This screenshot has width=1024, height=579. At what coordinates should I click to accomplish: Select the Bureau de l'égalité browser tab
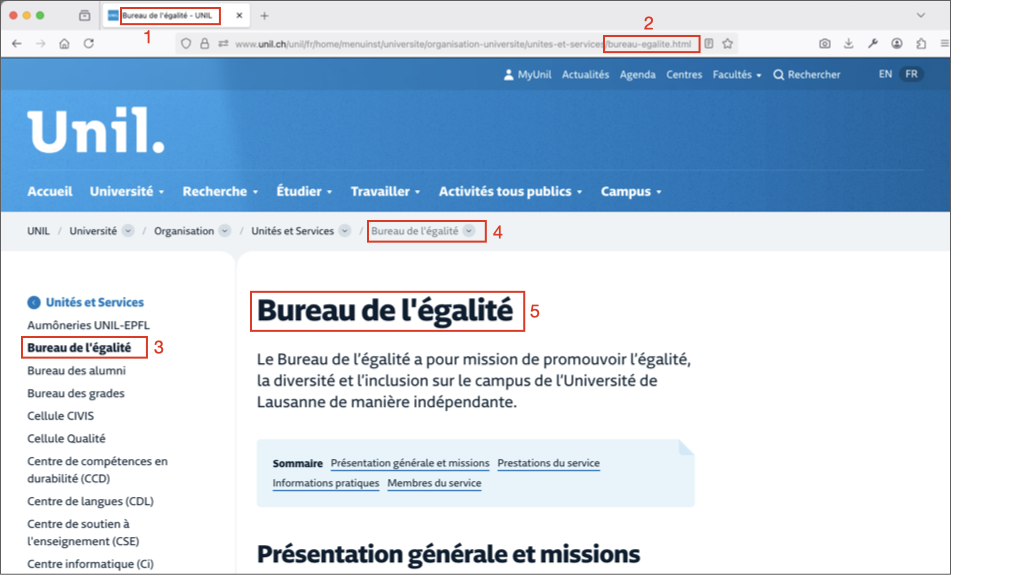pos(170,16)
